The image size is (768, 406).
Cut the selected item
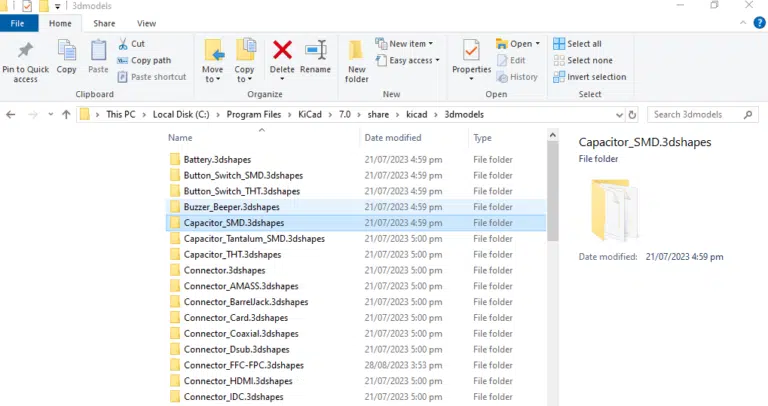click(131, 44)
